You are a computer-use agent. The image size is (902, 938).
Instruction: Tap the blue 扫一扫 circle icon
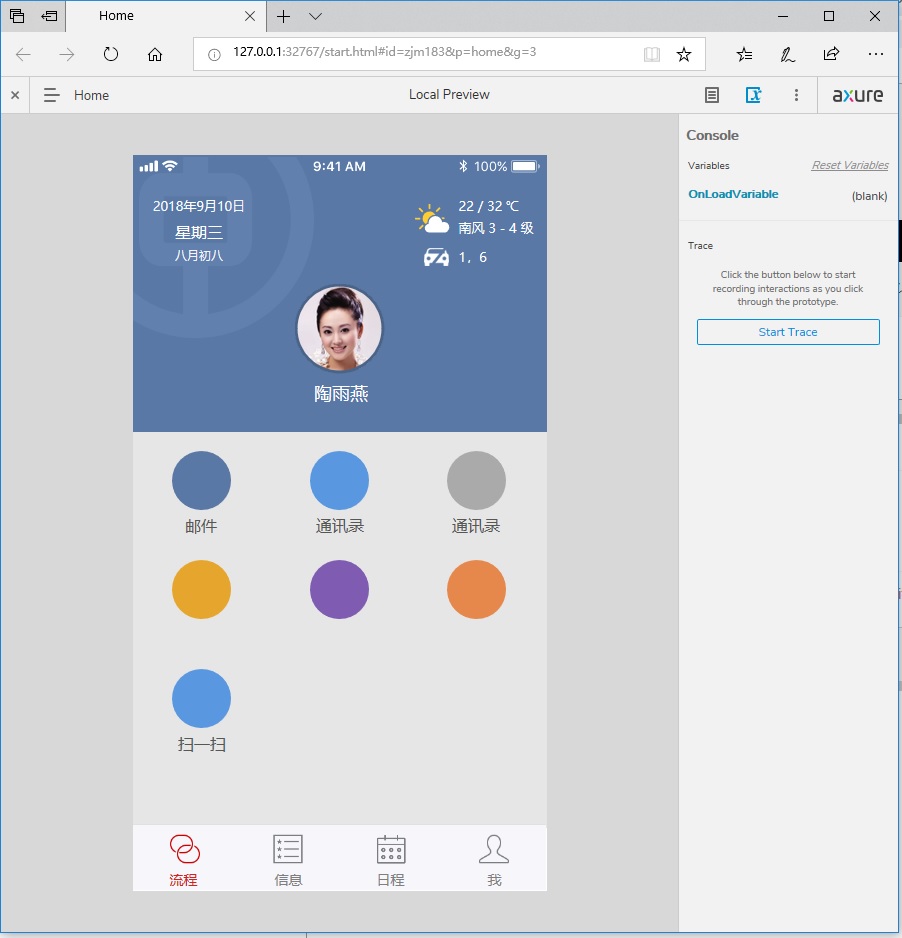(x=201, y=698)
